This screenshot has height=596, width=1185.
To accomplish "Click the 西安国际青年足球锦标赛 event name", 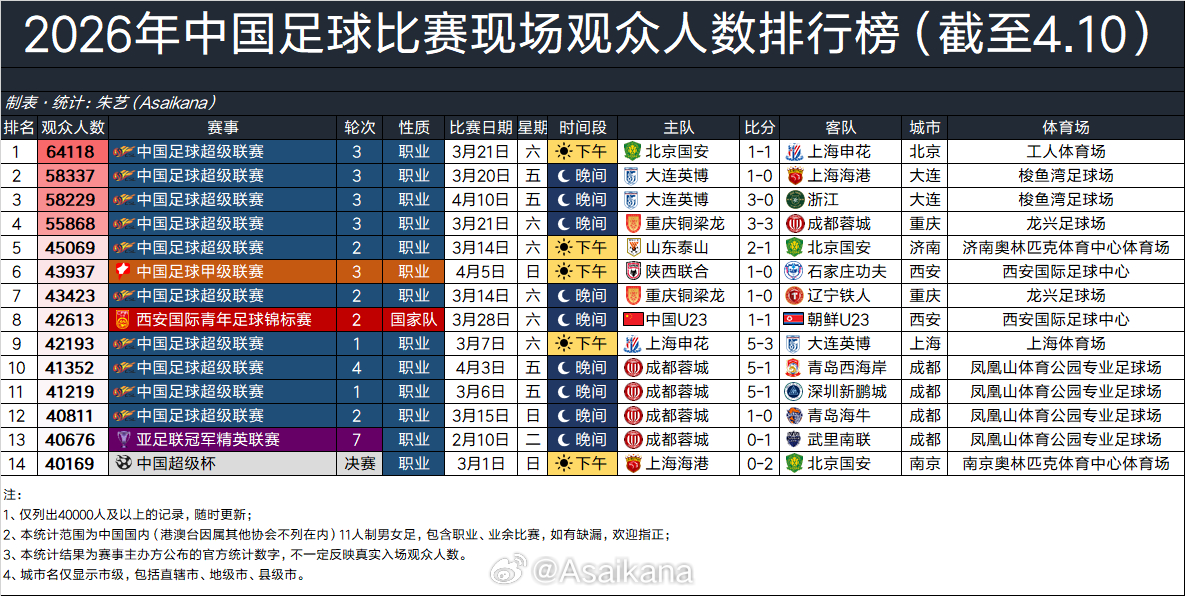I will point(224,320).
